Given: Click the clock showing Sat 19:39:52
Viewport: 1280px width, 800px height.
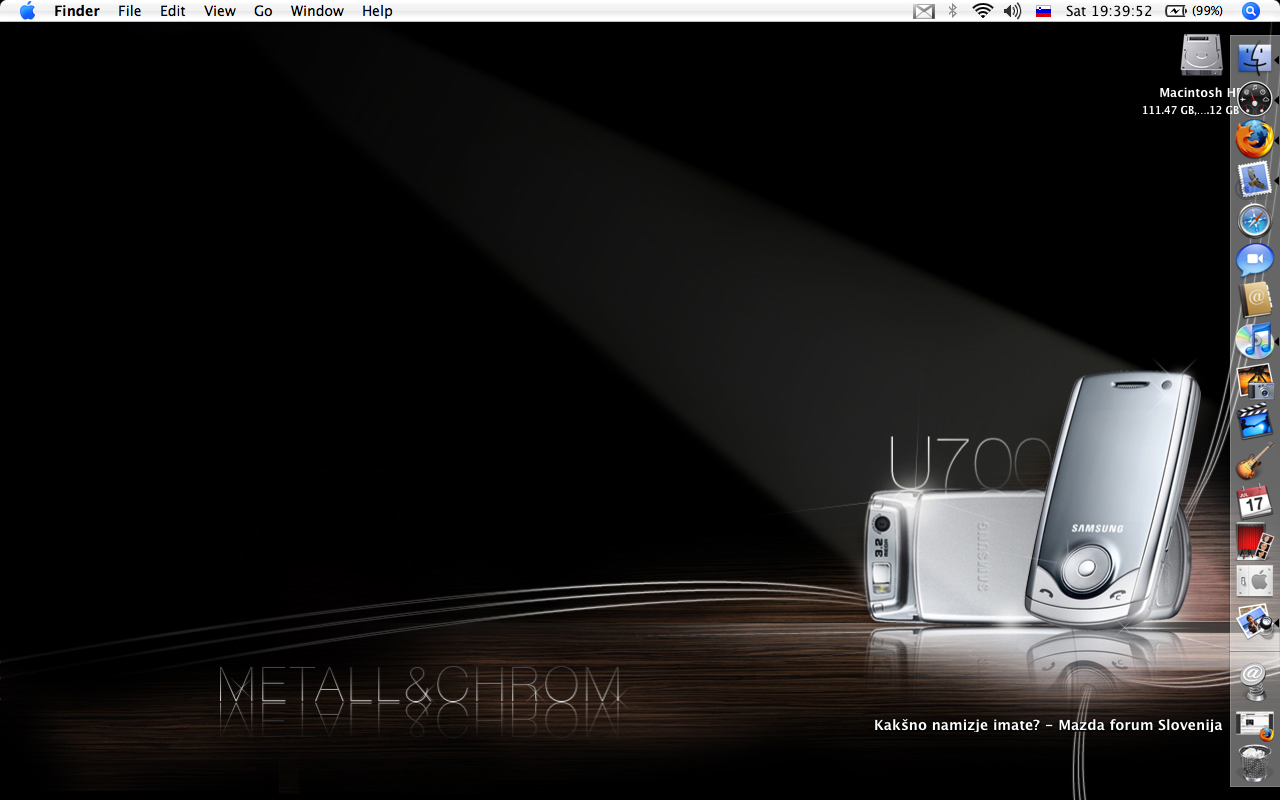Looking at the screenshot, I should tap(1109, 11).
